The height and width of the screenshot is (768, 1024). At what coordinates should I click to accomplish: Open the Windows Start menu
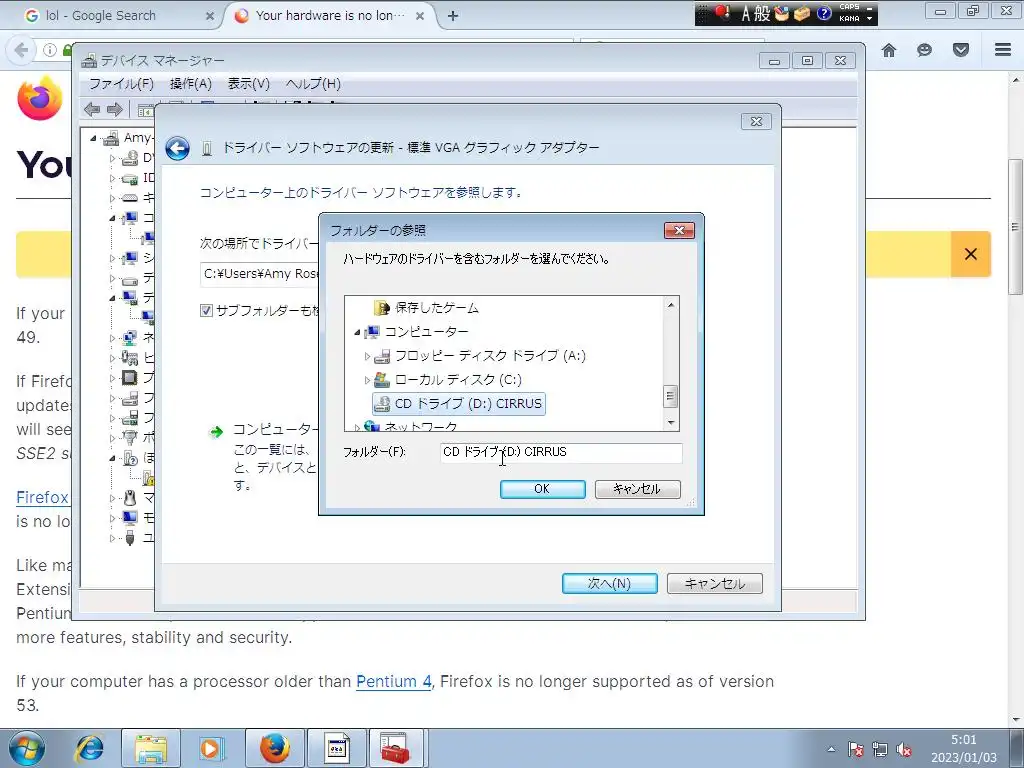point(27,748)
